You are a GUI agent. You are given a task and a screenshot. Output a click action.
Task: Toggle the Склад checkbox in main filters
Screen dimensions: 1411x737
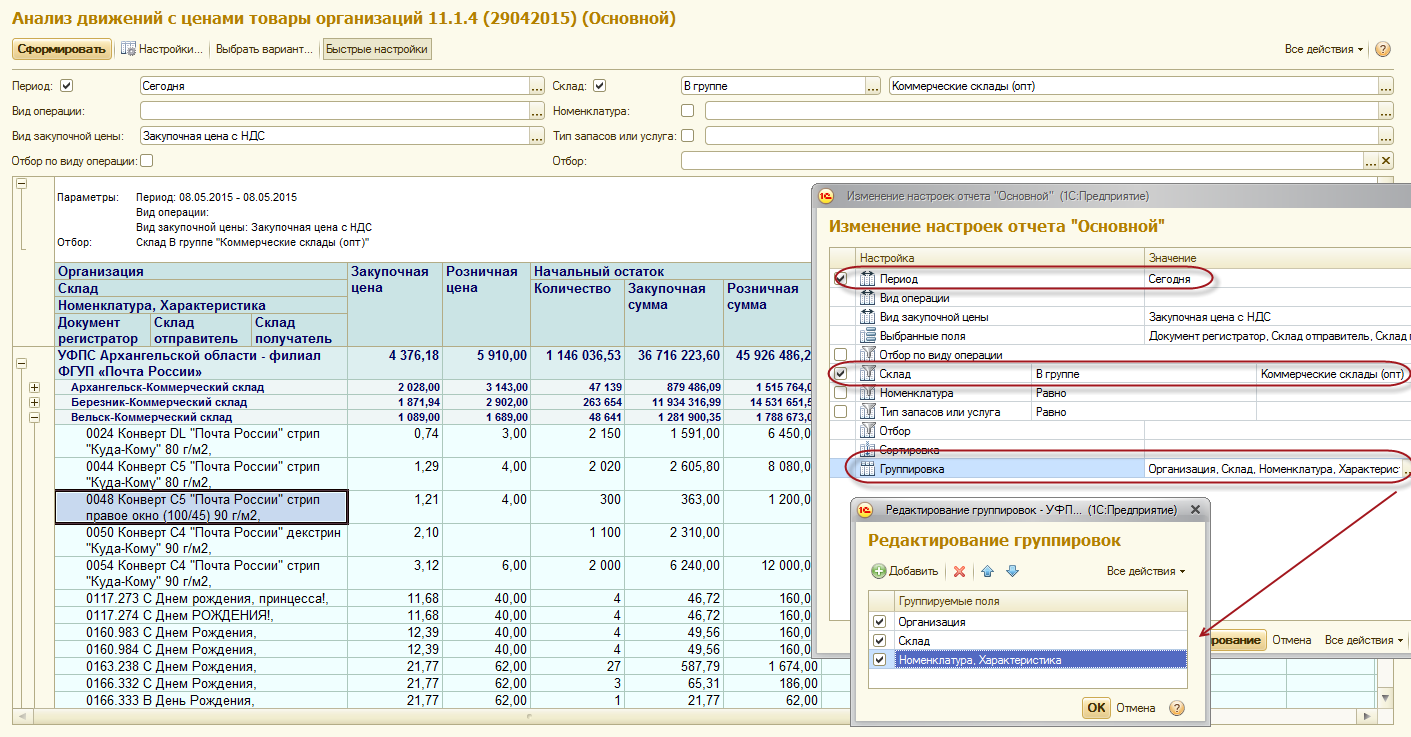tap(600, 86)
